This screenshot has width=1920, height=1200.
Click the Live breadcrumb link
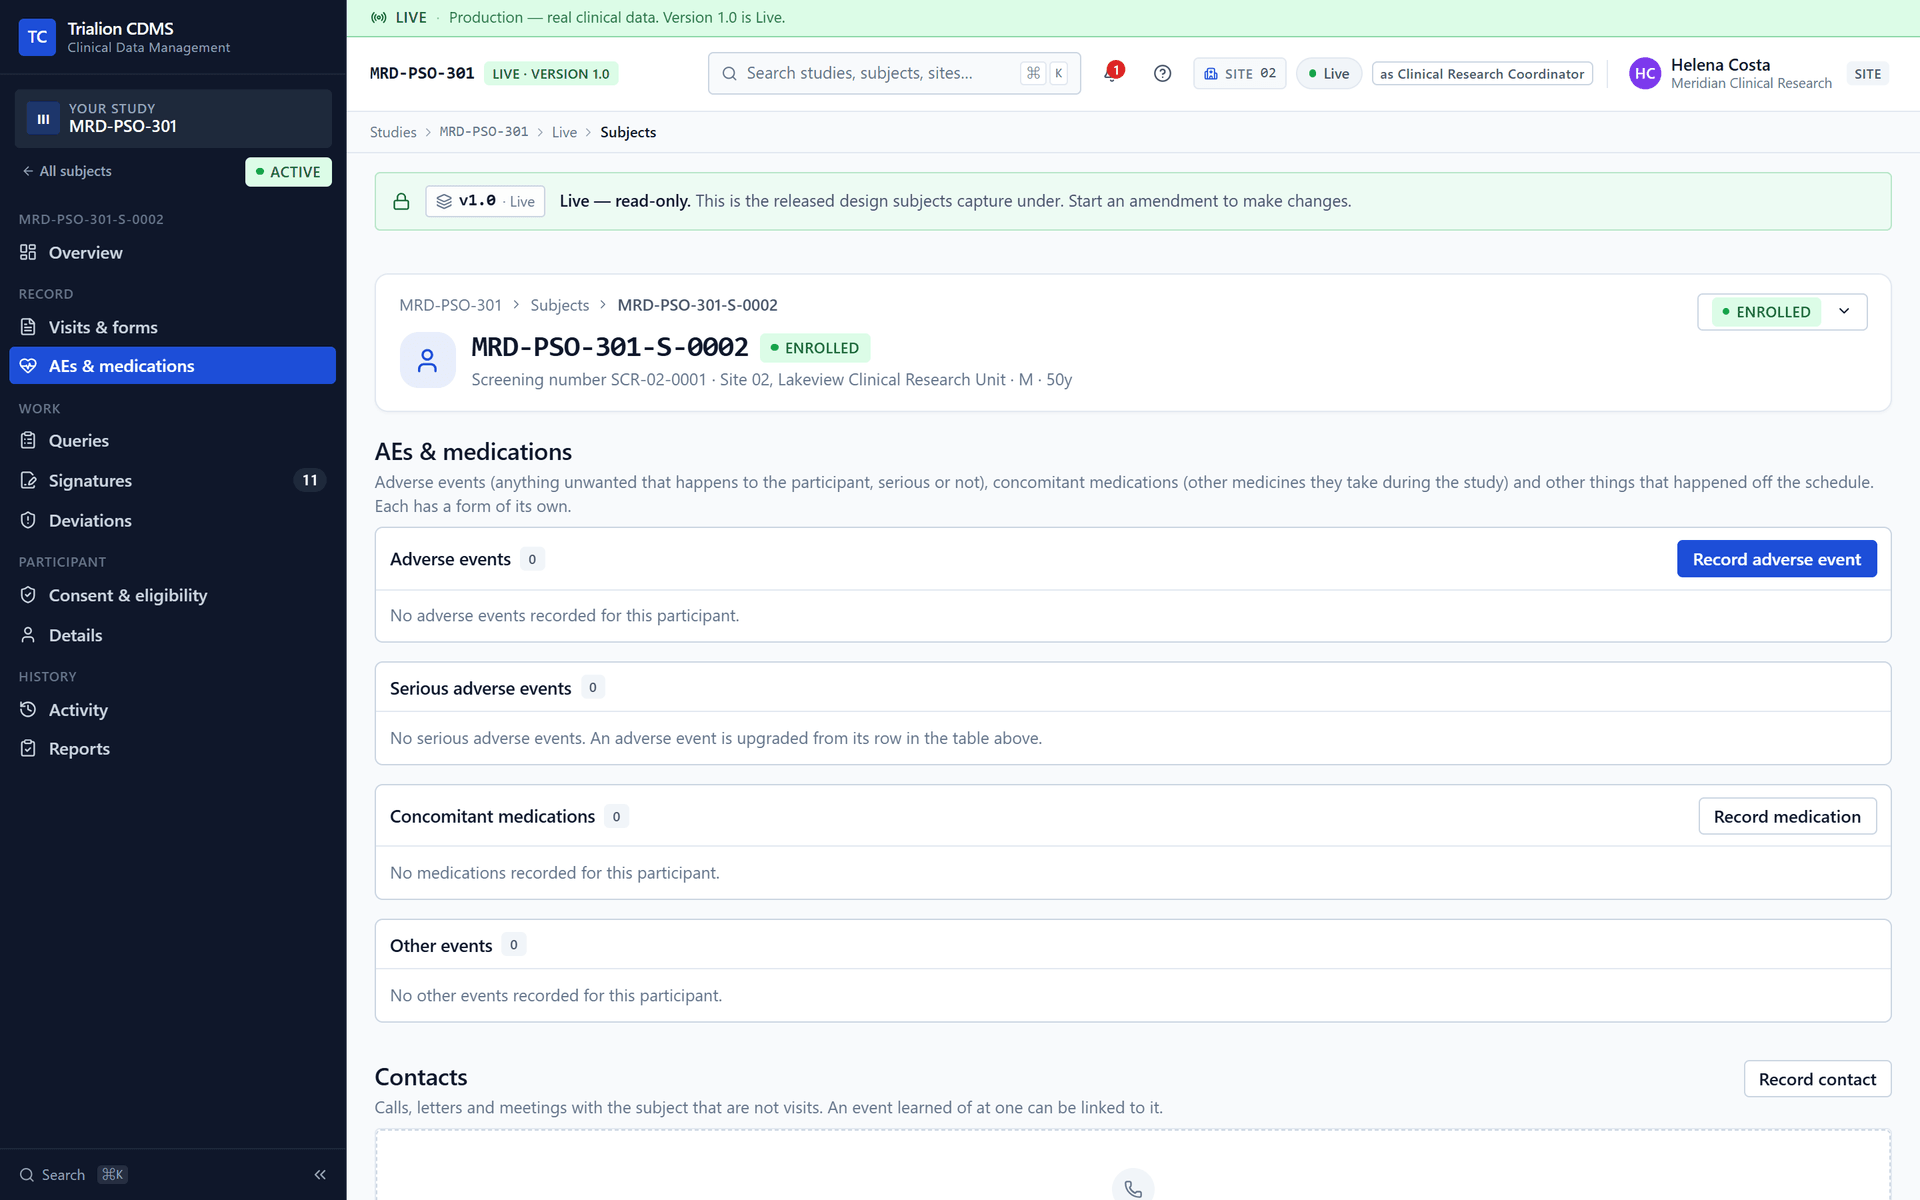[564, 132]
